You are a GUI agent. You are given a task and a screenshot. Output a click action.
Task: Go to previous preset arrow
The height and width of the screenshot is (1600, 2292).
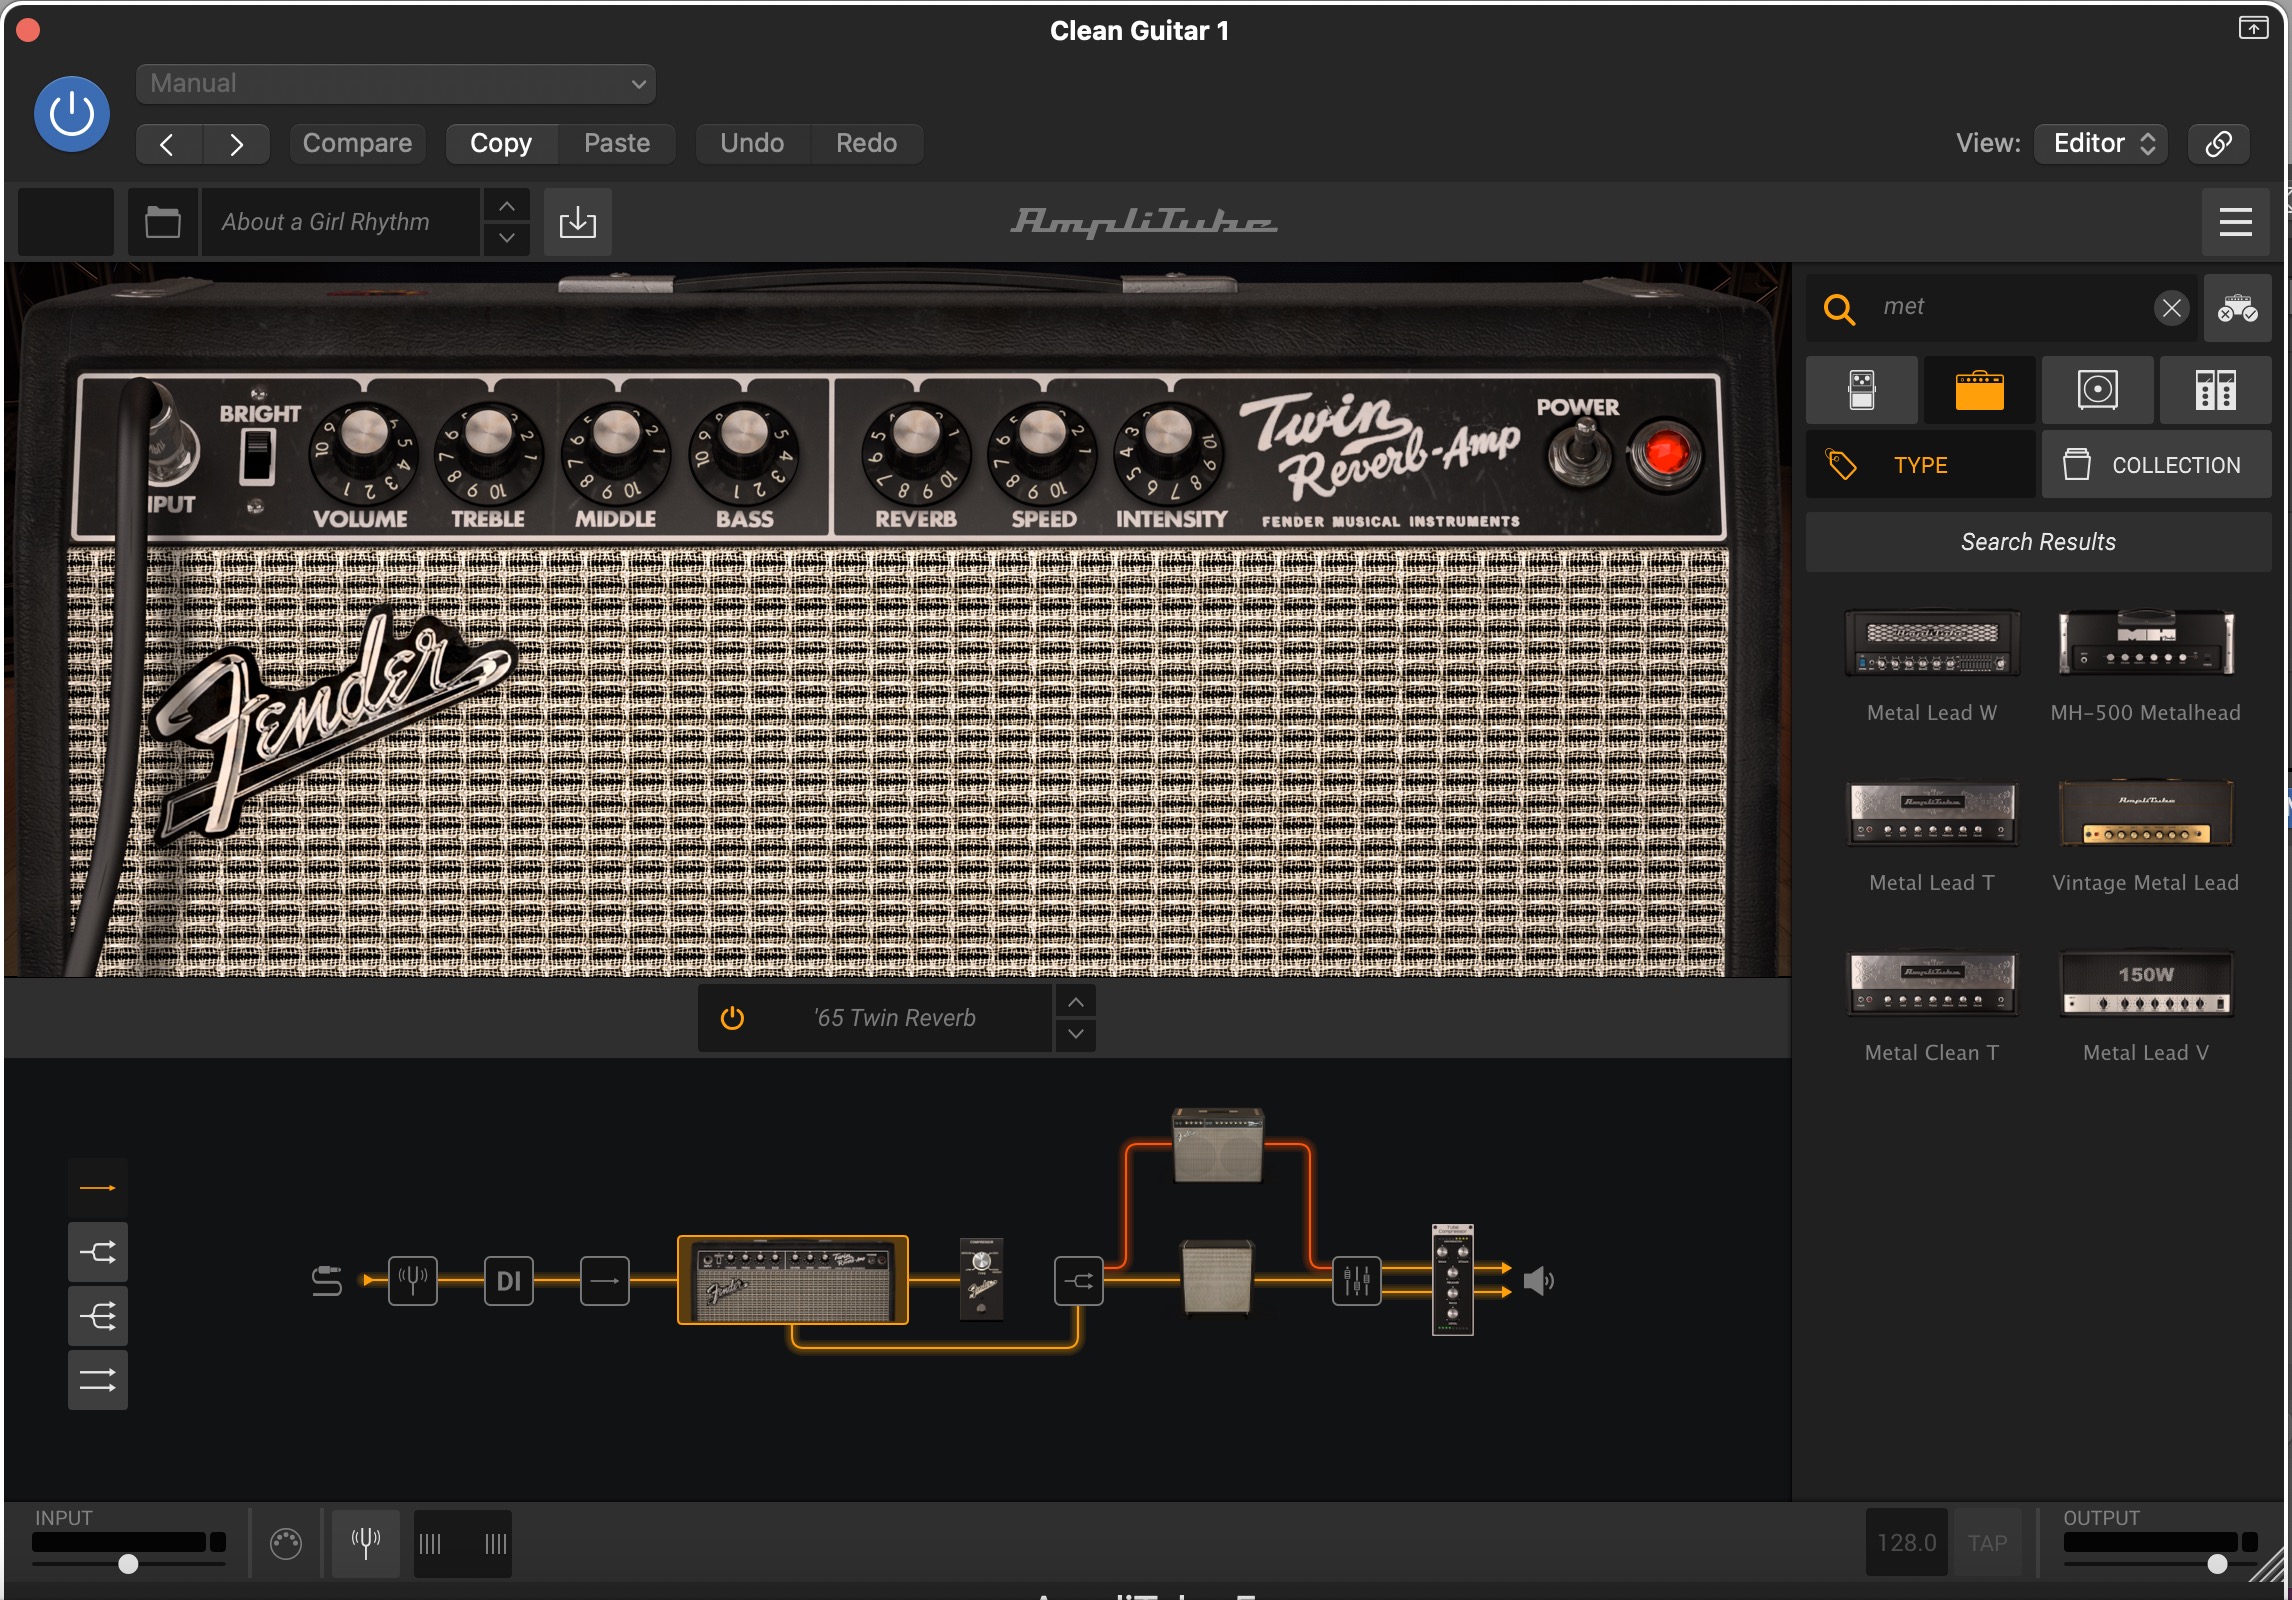point(169,144)
